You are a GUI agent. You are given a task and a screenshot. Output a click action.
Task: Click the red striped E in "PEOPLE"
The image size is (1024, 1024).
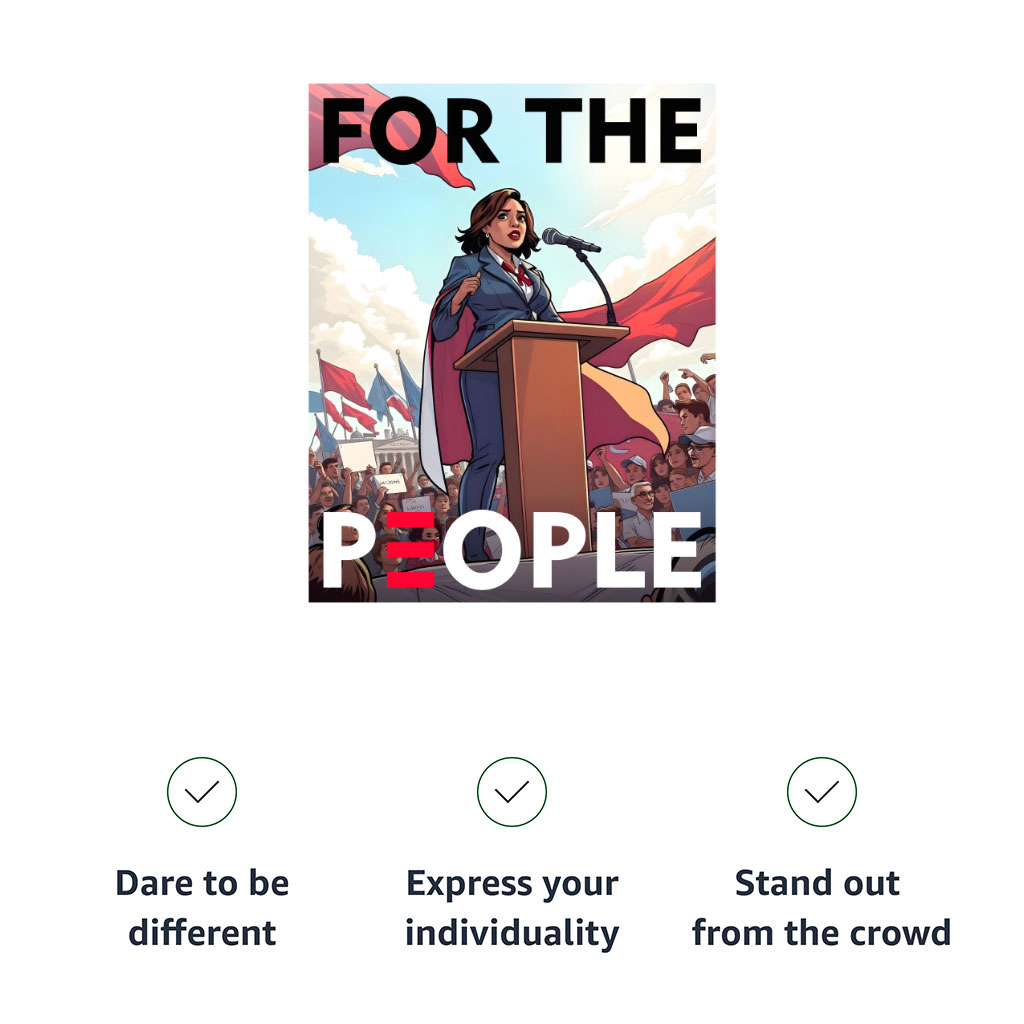410,550
